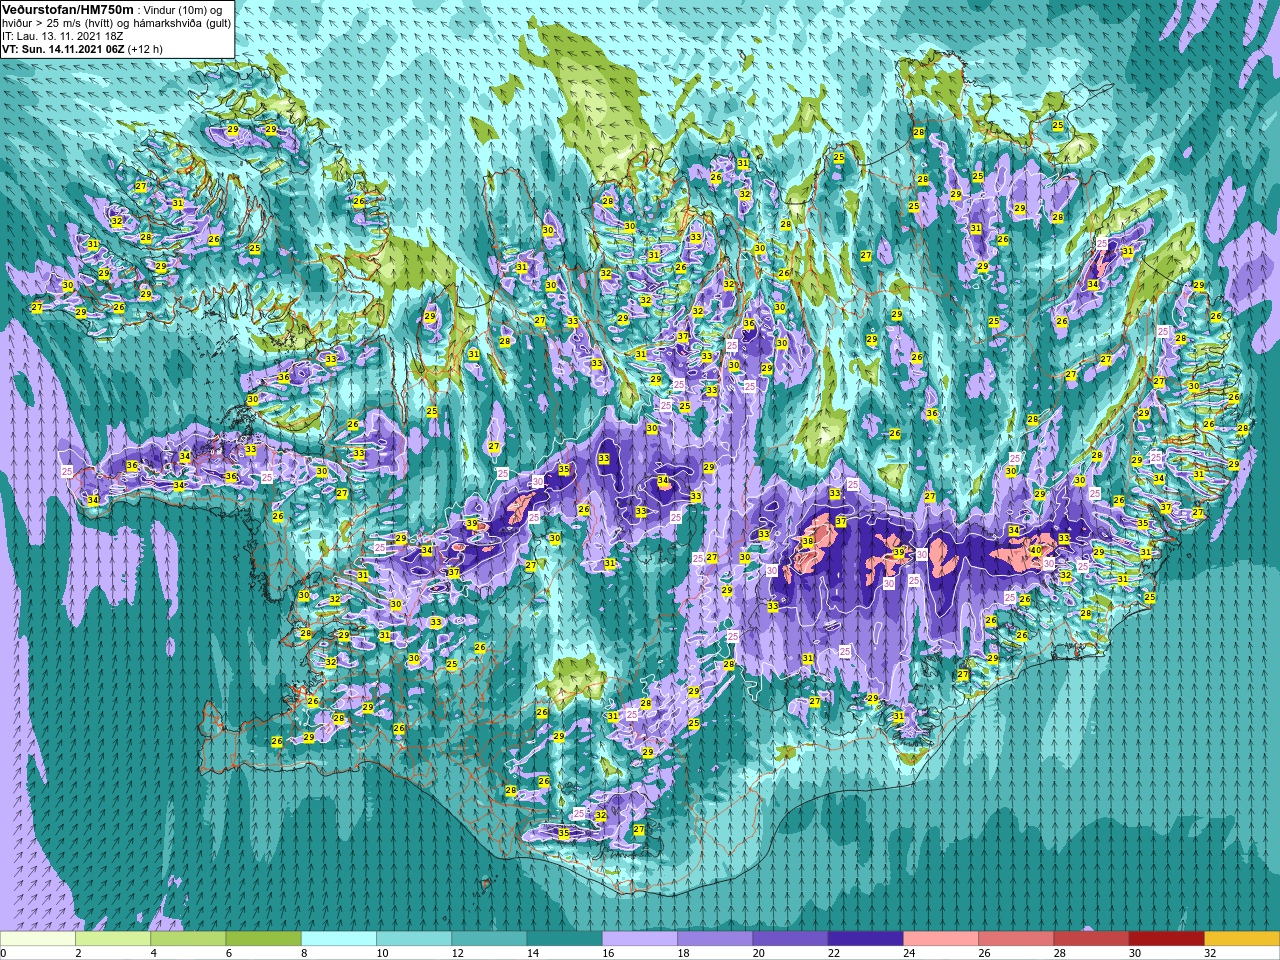Click the '0' legend scale label
This screenshot has width=1280, height=960.
click(3, 953)
